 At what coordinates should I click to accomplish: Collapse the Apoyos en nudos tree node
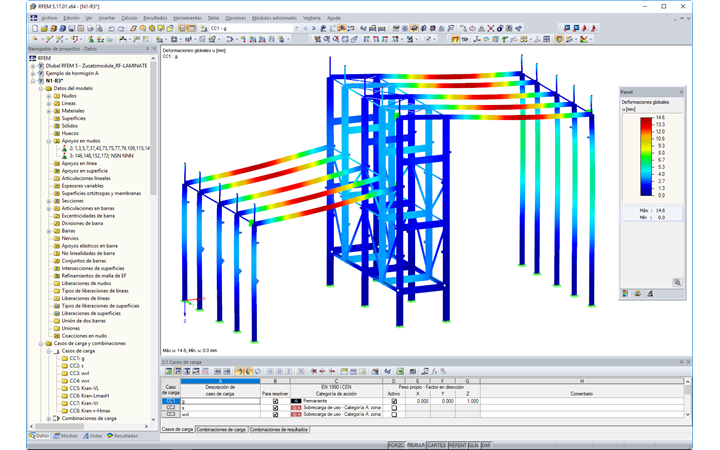[x=49, y=141]
